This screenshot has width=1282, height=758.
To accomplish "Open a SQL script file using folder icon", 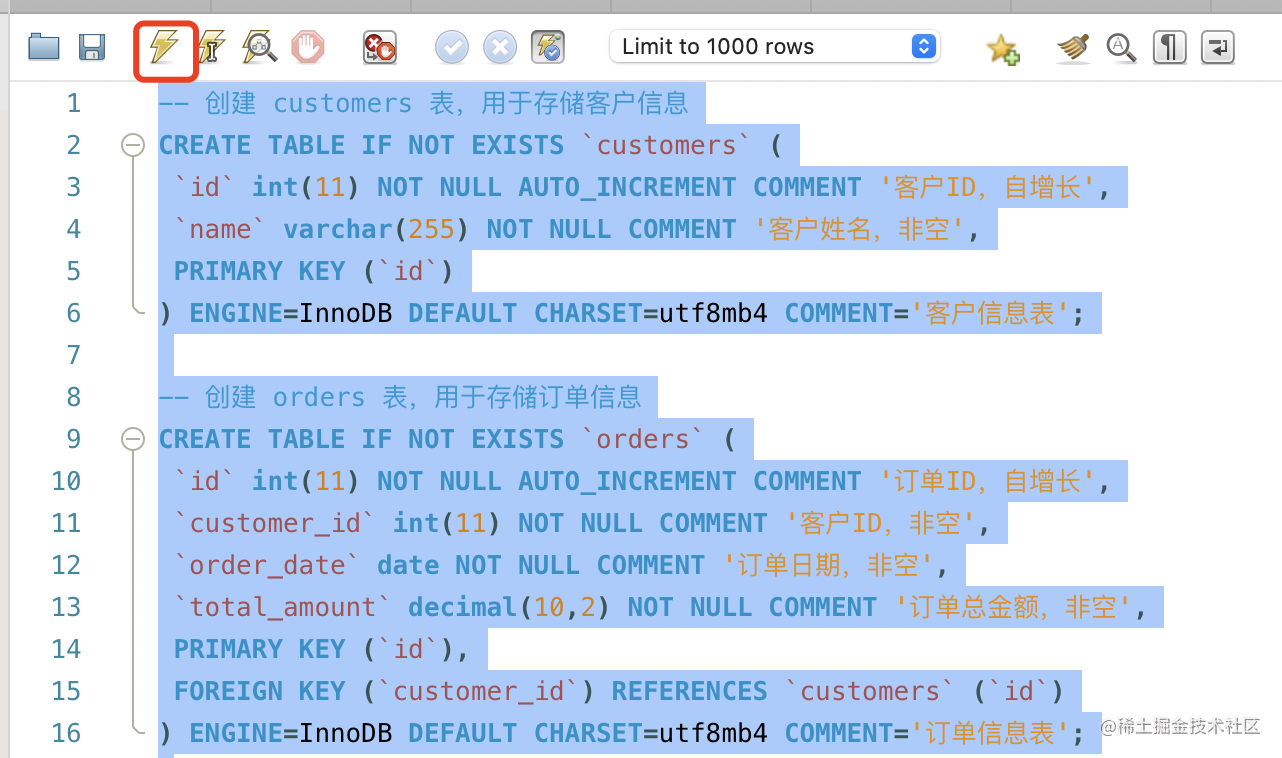I will coord(43,47).
